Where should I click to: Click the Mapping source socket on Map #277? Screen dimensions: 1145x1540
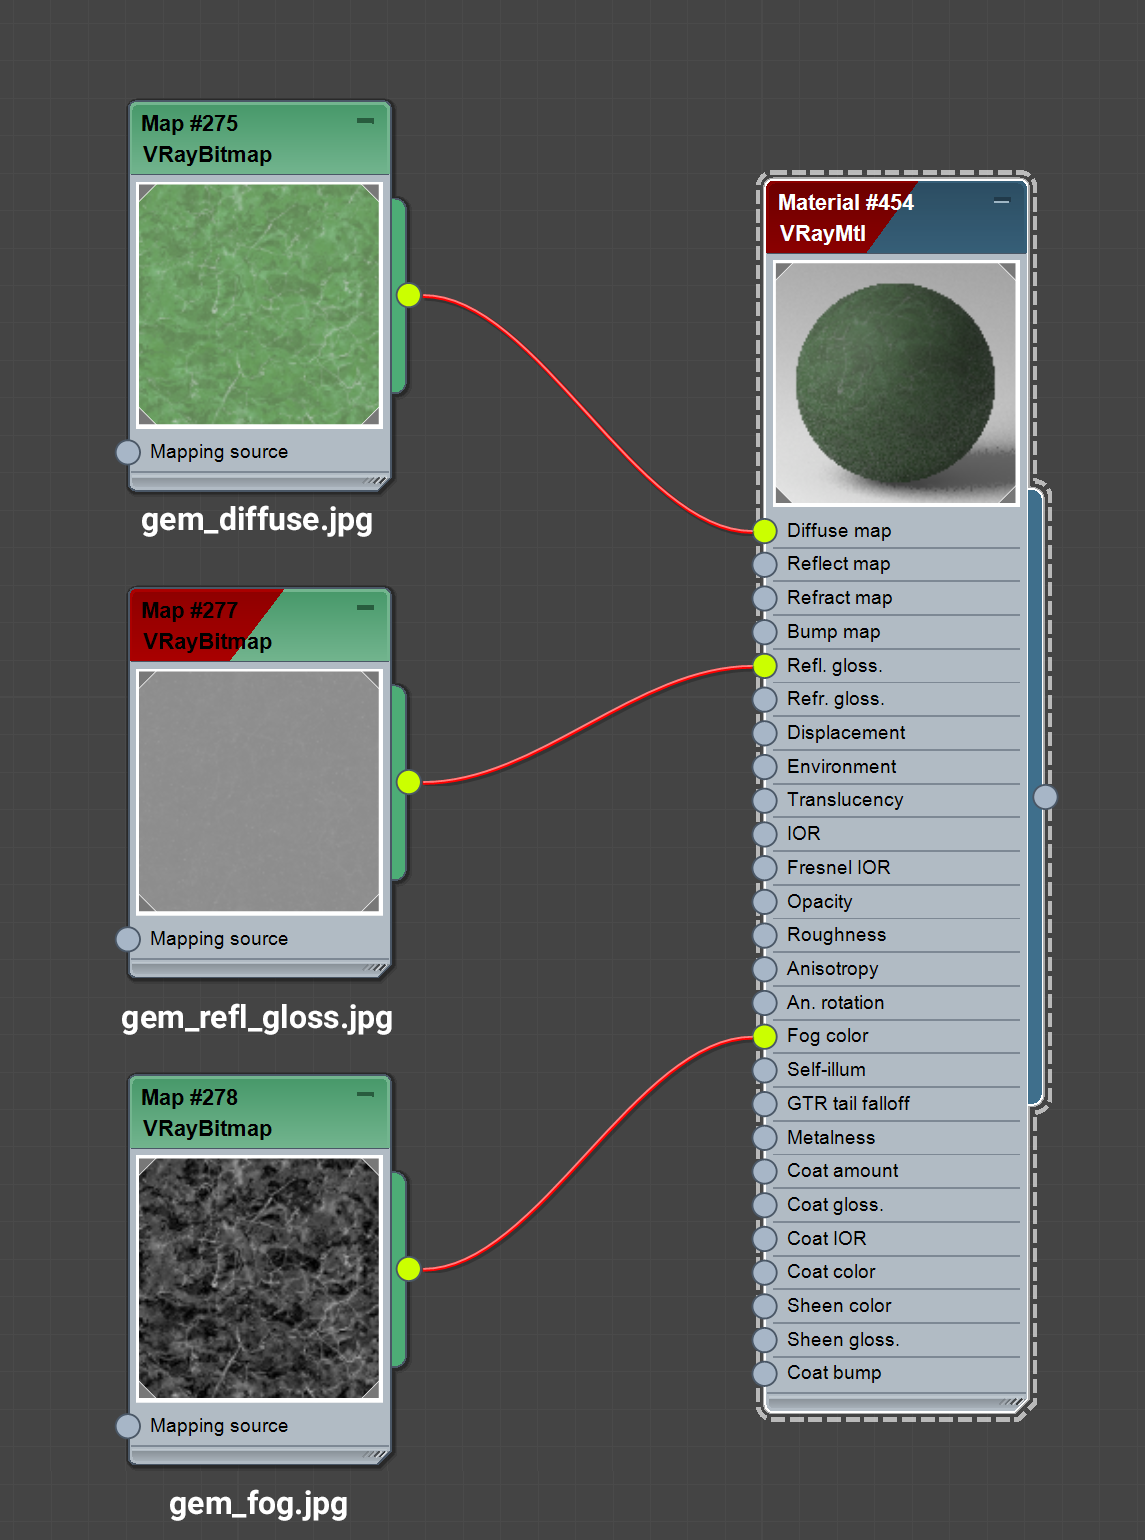pos(128,939)
